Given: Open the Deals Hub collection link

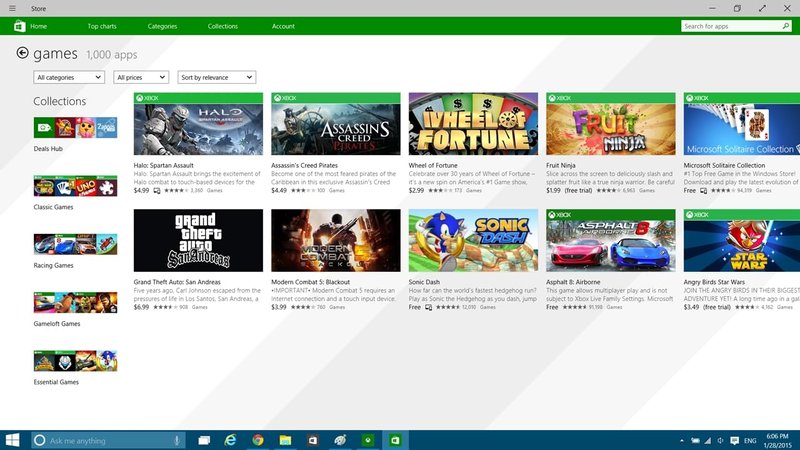Looking at the screenshot, I should point(48,148).
